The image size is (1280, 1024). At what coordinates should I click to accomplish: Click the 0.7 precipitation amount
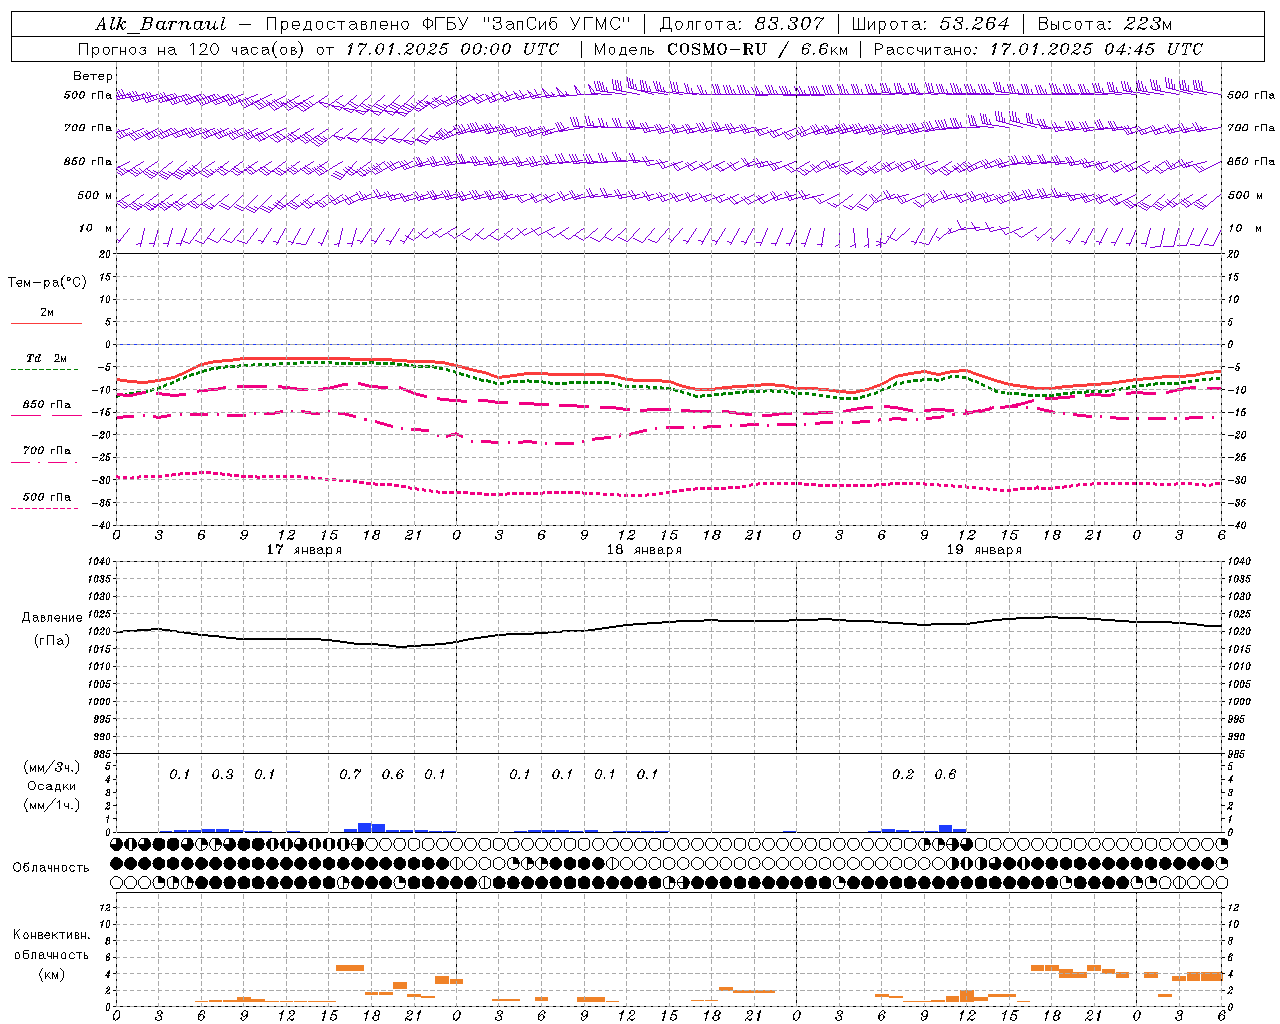[x=350, y=774]
